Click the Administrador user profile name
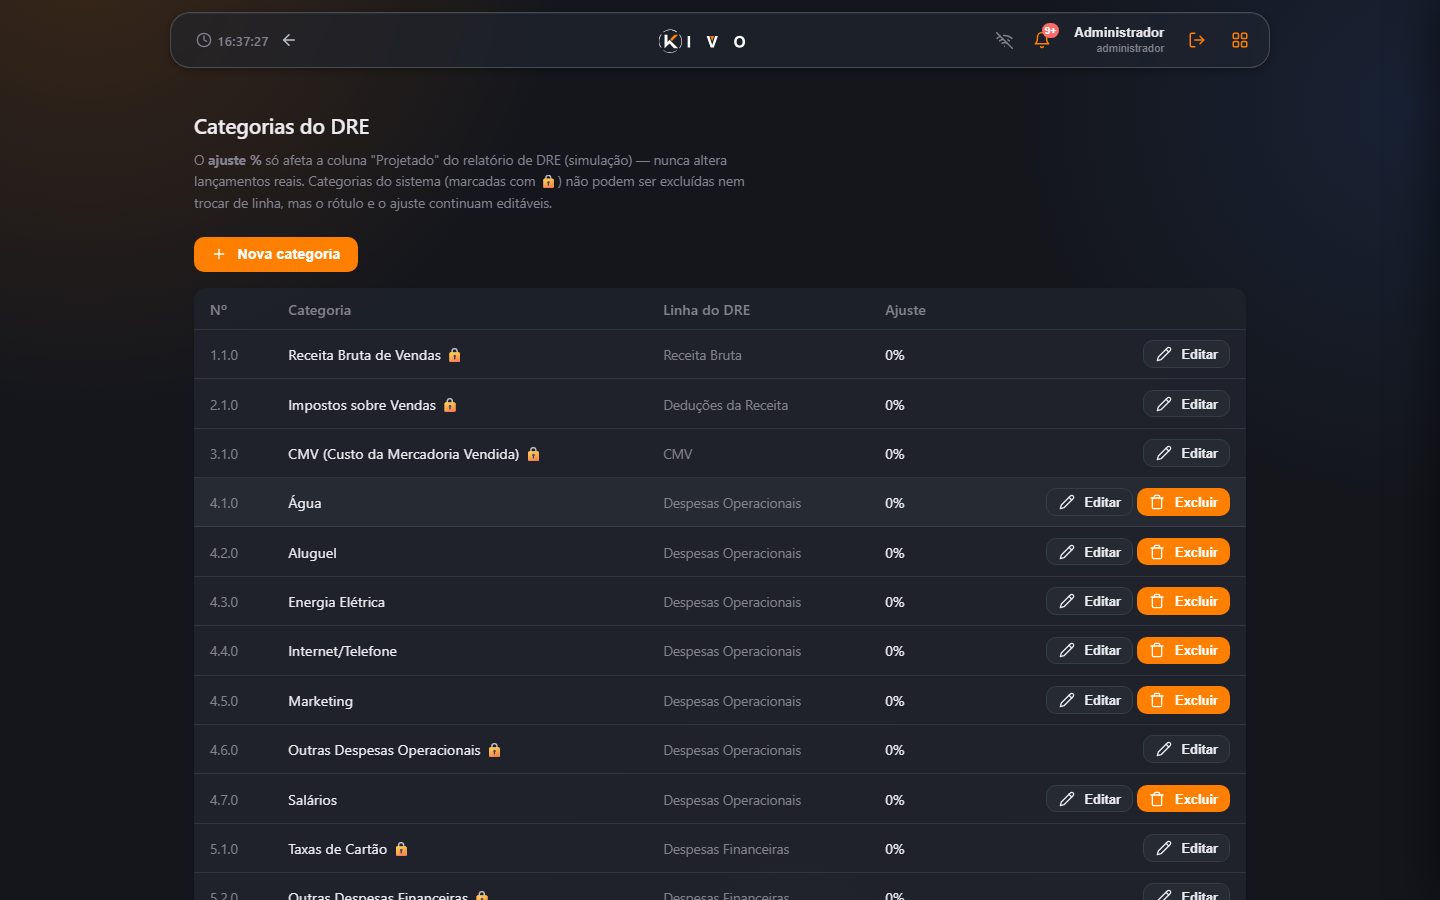Viewport: 1440px width, 900px height. pos(1119,32)
